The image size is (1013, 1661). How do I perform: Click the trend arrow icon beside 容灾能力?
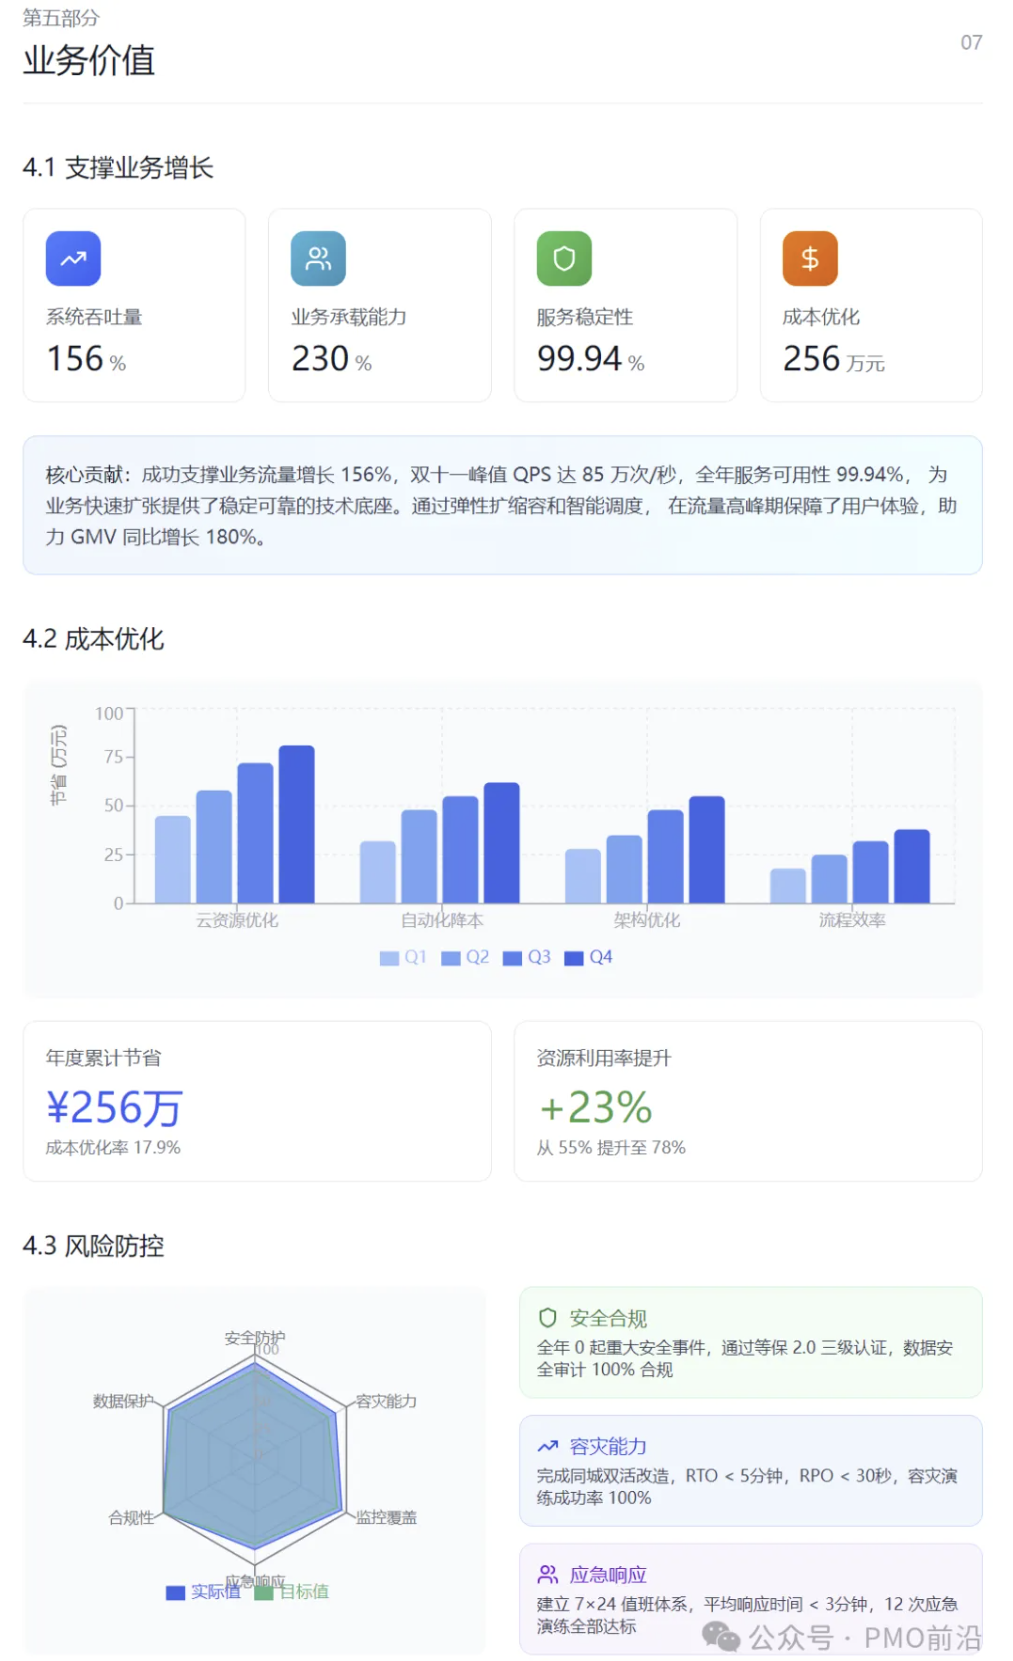pyautogui.click(x=547, y=1446)
